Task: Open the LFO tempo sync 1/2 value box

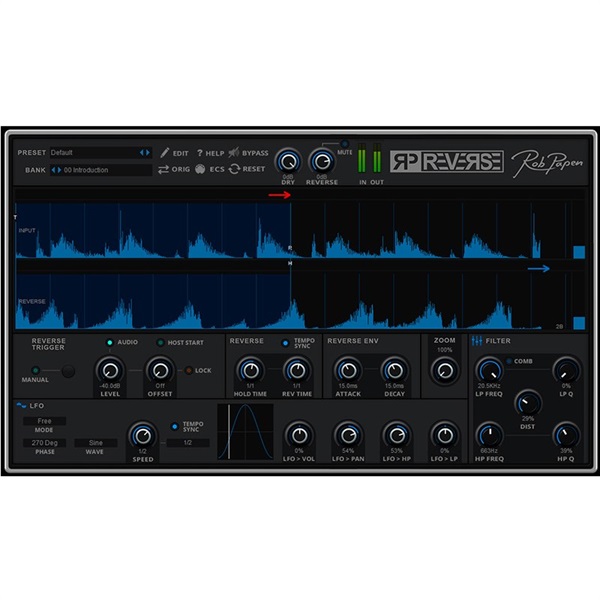Action: [188, 443]
